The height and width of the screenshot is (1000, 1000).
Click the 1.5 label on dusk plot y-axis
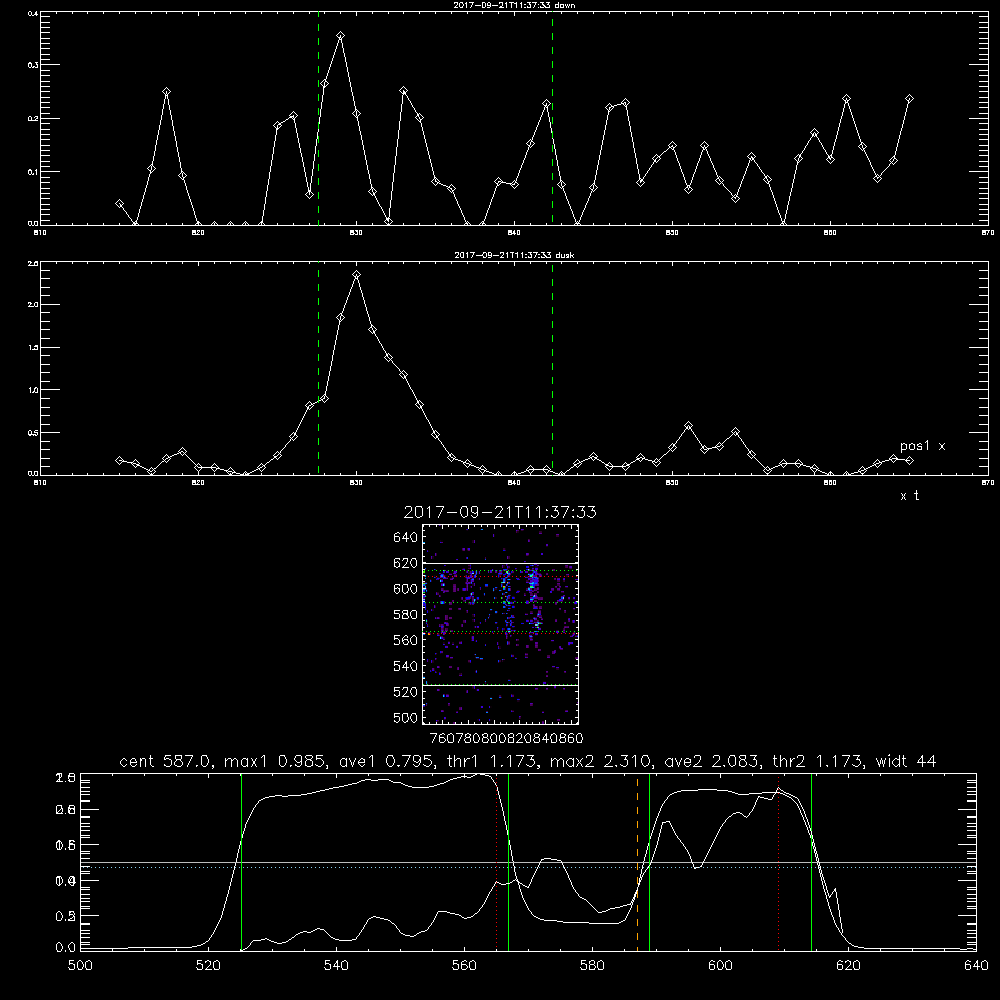tap(33, 348)
